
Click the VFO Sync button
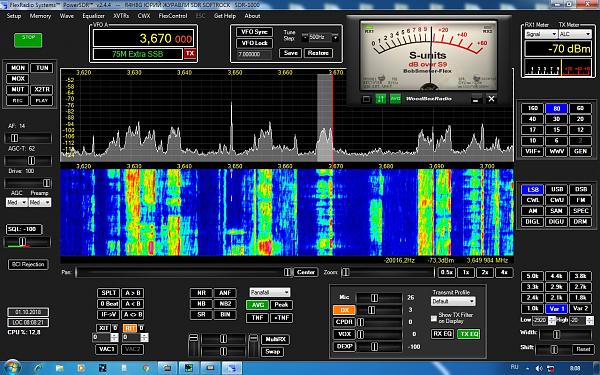pyautogui.click(x=254, y=32)
